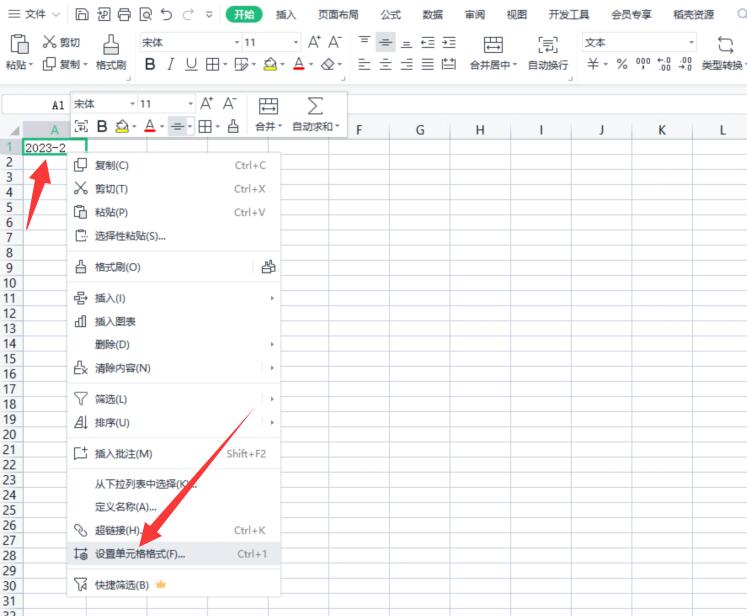Click the AutoSum sigma in mini toolbar
The width and height of the screenshot is (747, 616).
(315, 106)
